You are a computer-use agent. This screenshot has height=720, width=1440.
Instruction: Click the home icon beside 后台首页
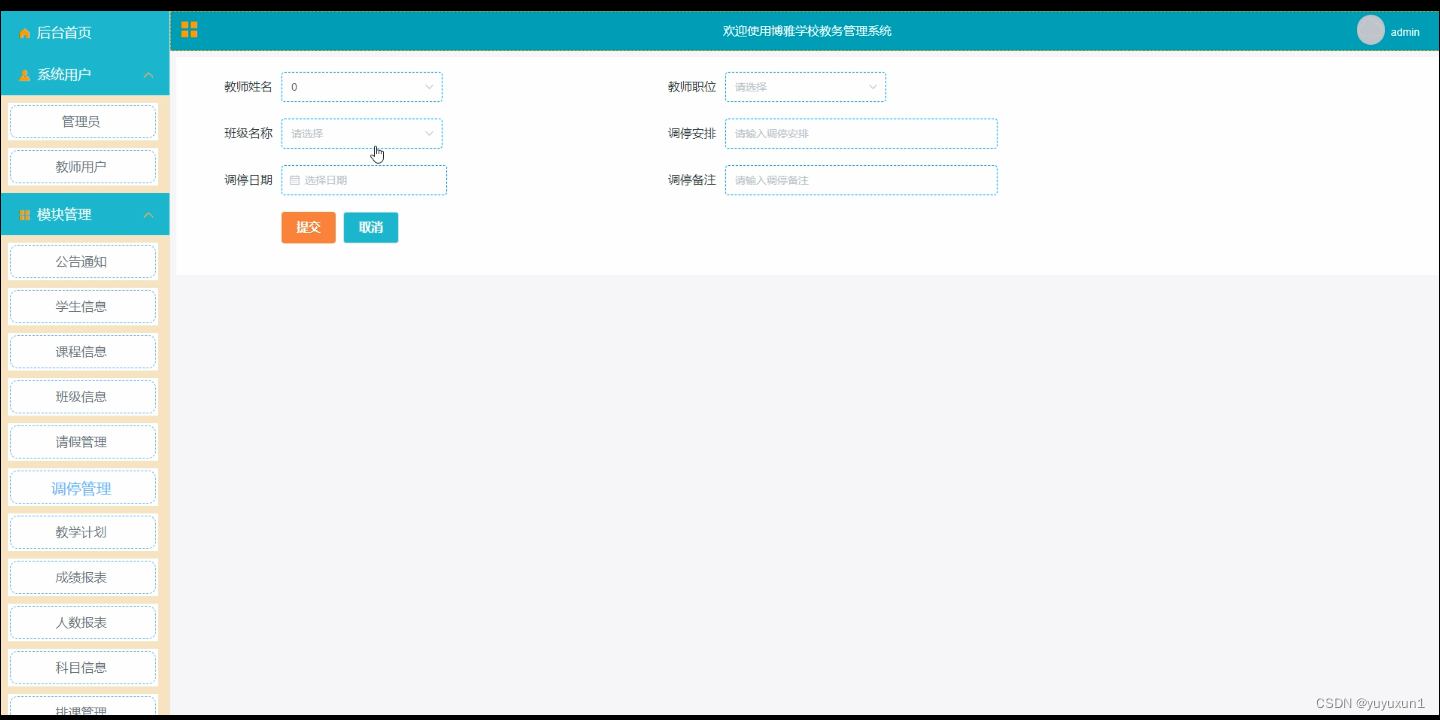(25, 33)
